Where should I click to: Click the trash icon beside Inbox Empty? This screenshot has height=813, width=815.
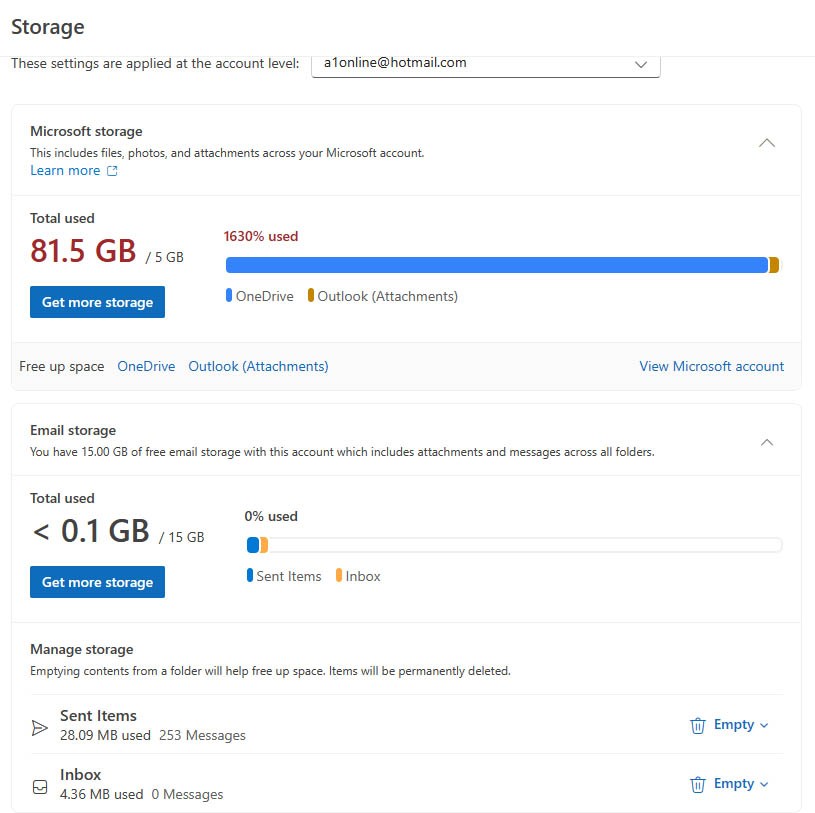(697, 784)
